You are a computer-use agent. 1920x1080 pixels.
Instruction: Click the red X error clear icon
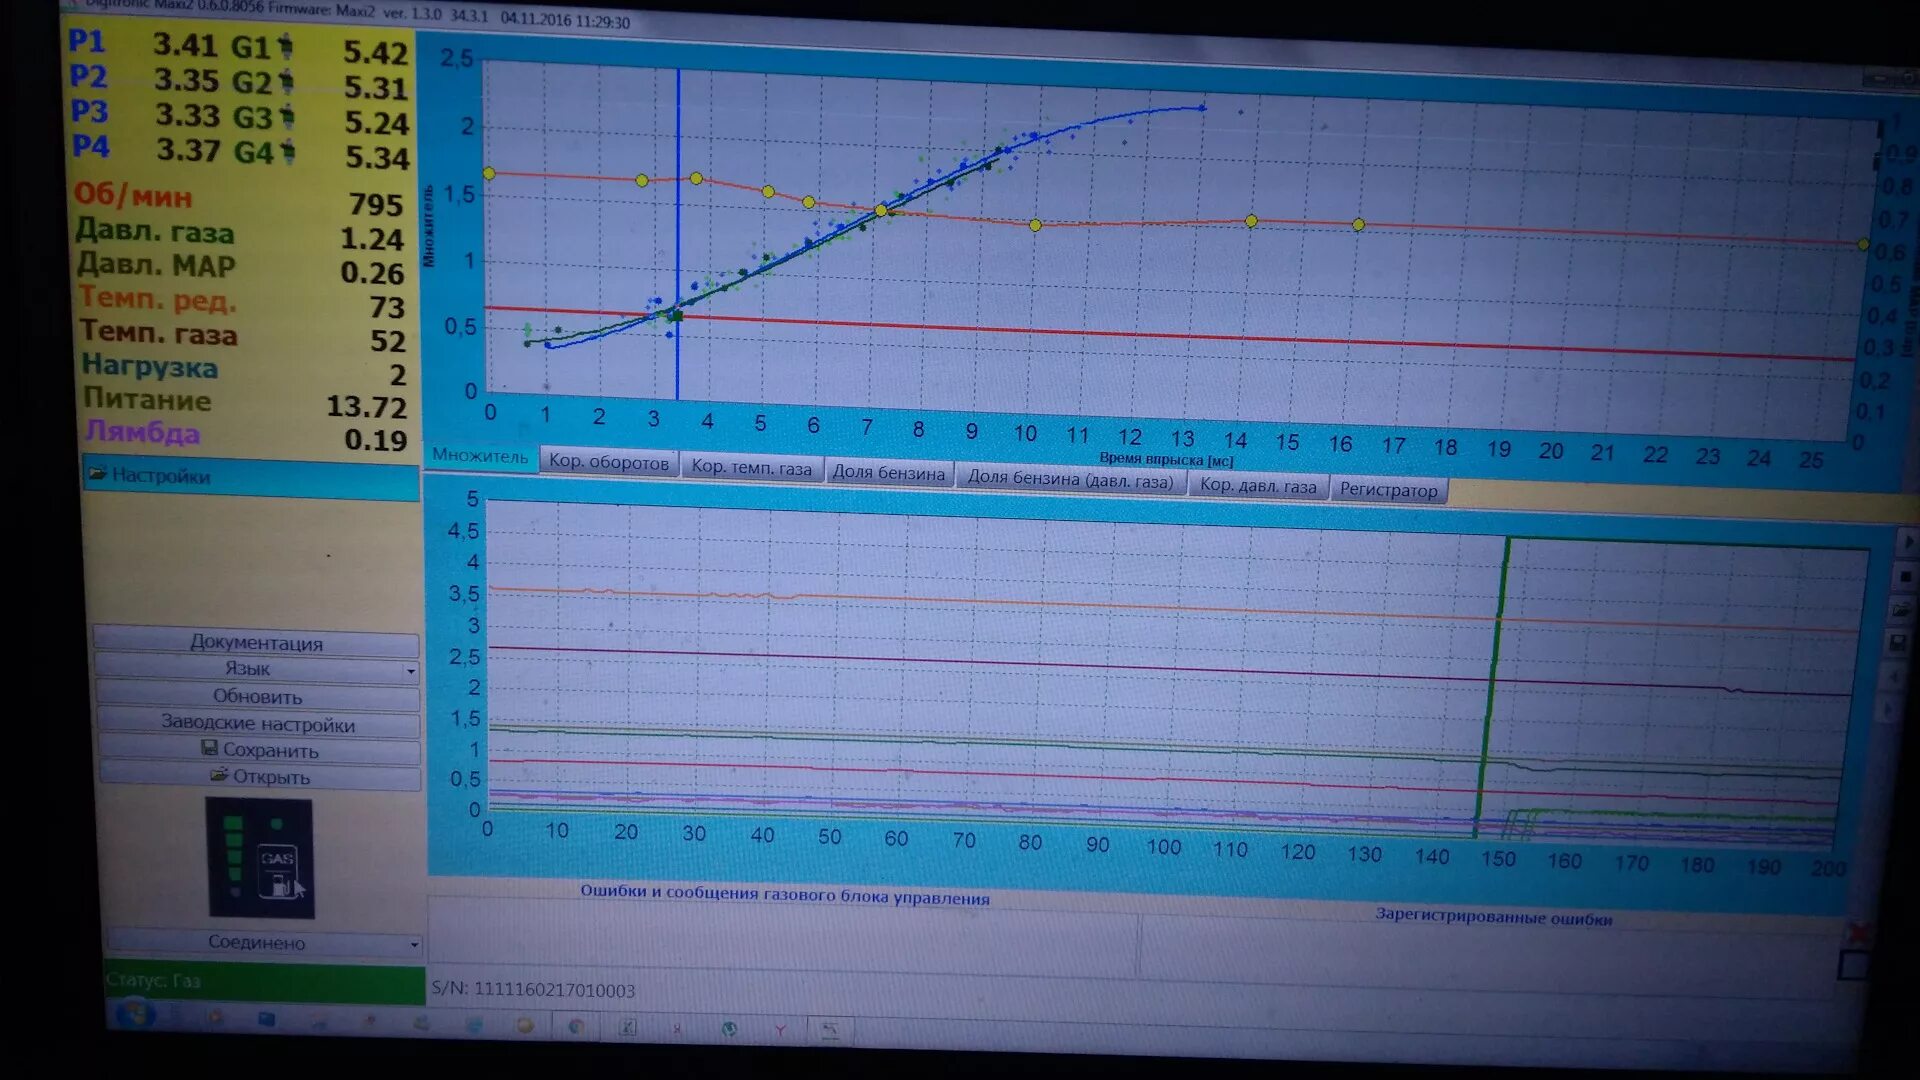pyautogui.click(x=1859, y=934)
